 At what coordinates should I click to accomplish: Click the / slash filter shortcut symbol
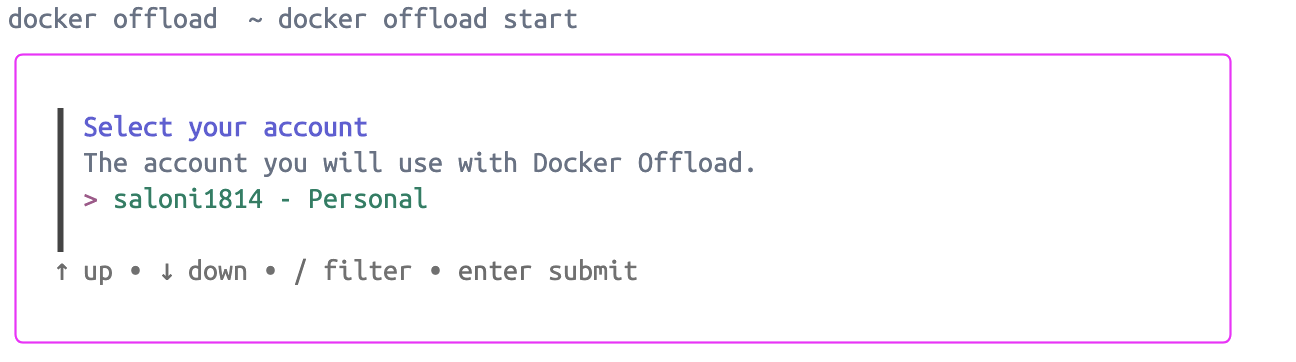click(x=300, y=271)
